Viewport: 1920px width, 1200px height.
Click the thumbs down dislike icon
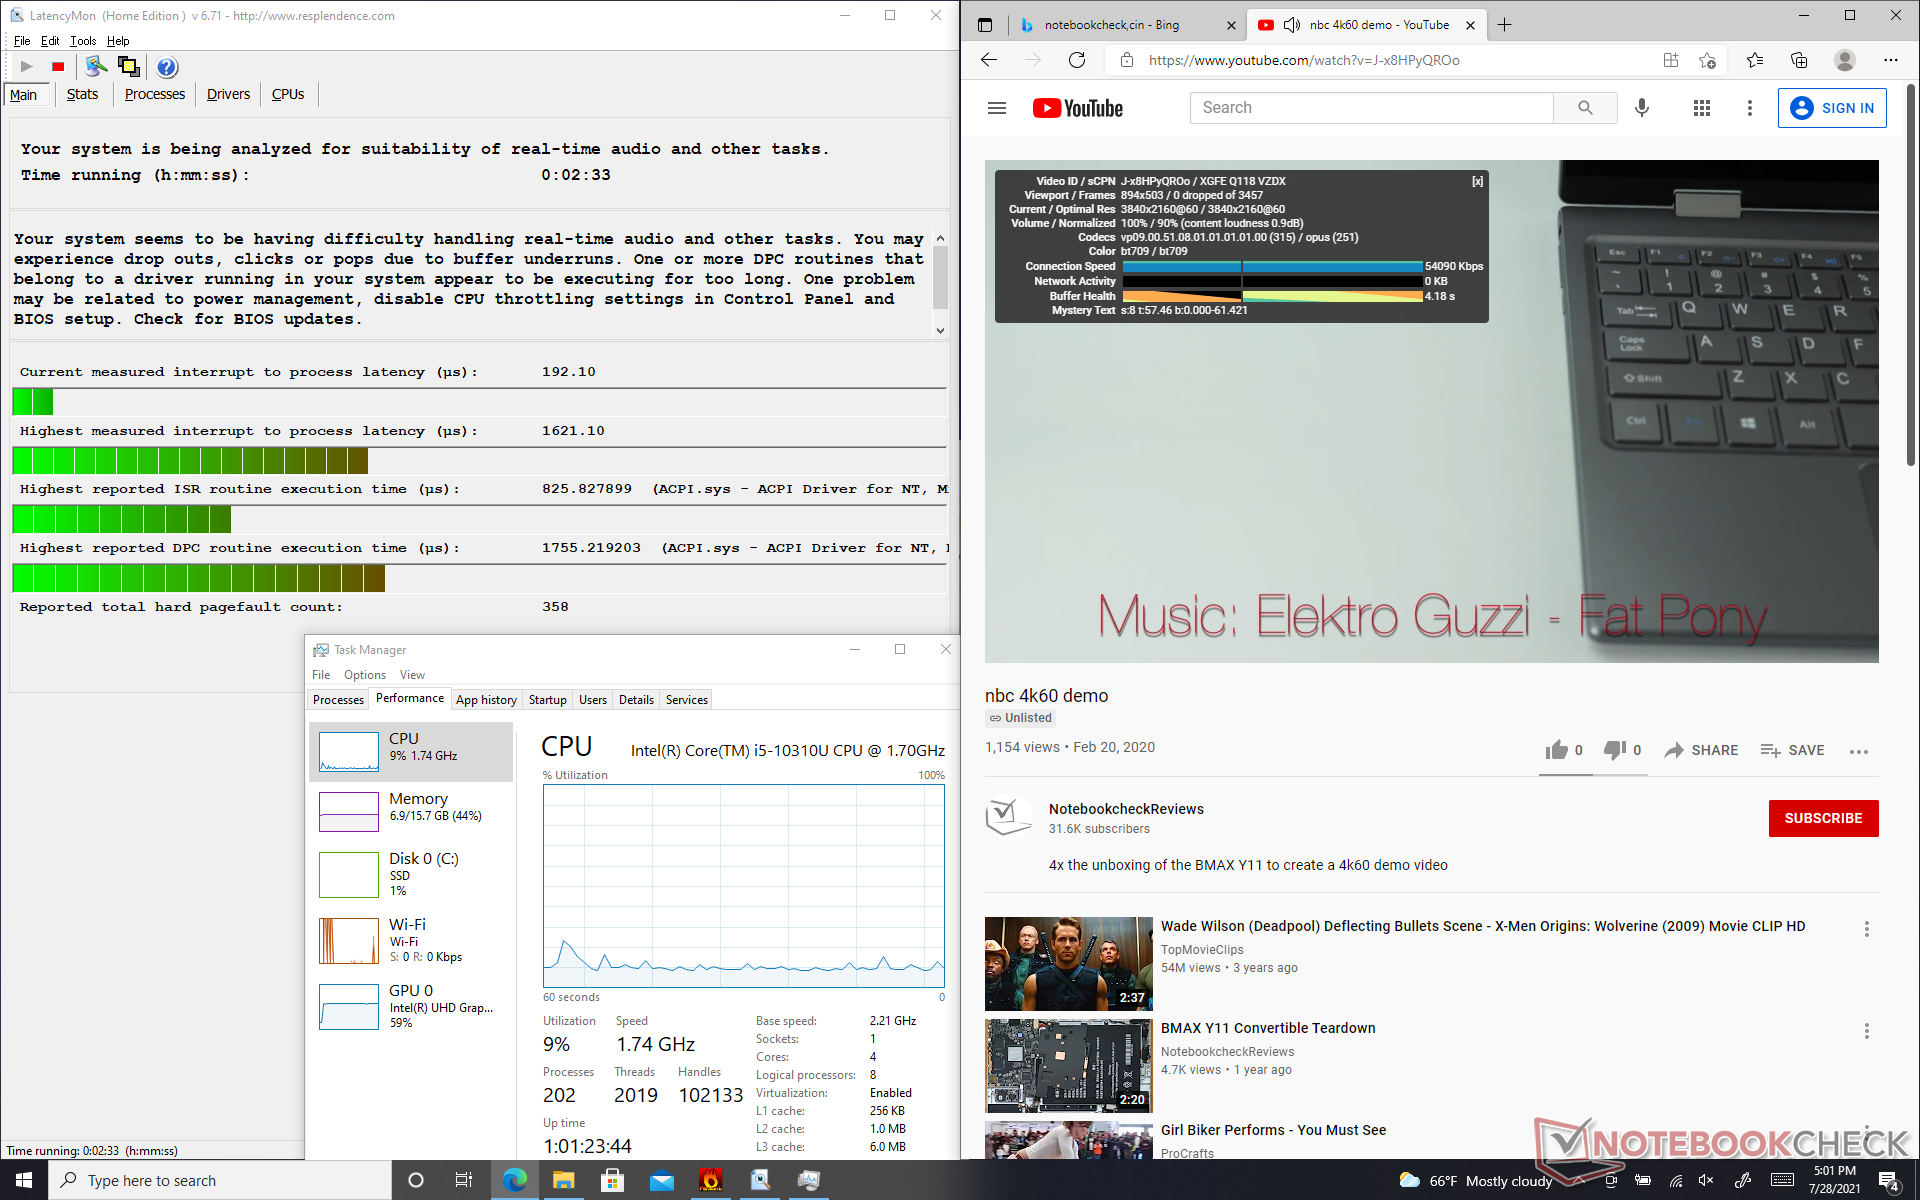(1614, 750)
